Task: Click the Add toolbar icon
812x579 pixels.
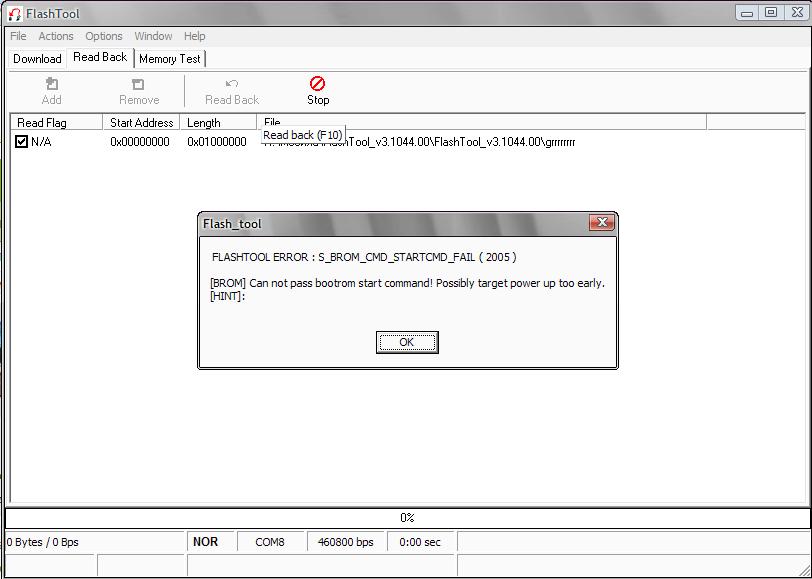Action: pos(52,84)
